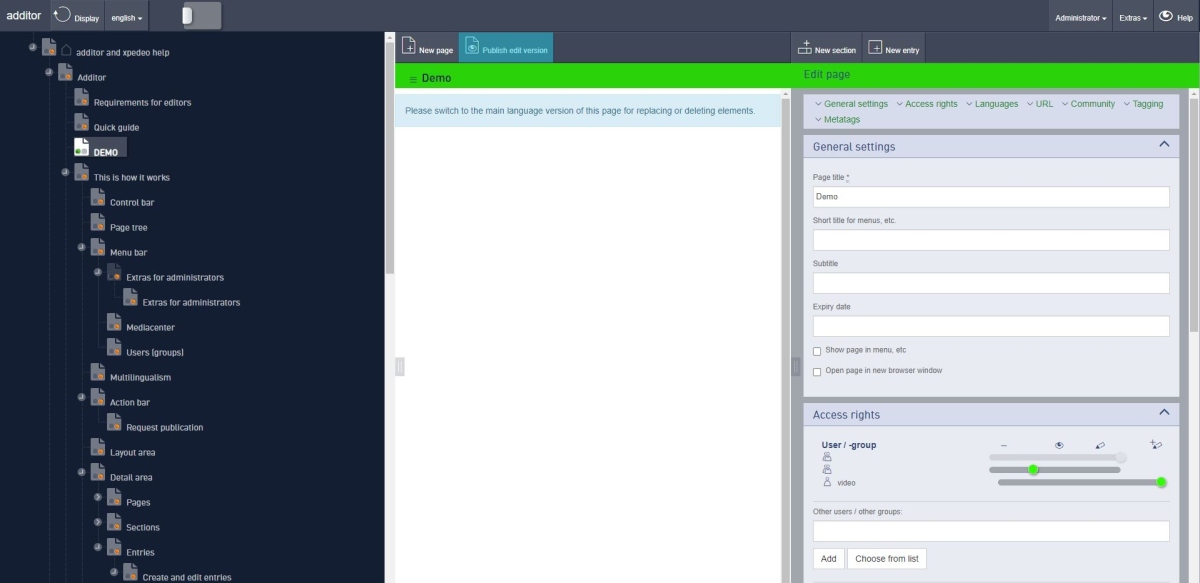
Task: Open the english language dropdown
Action: [126, 18]
